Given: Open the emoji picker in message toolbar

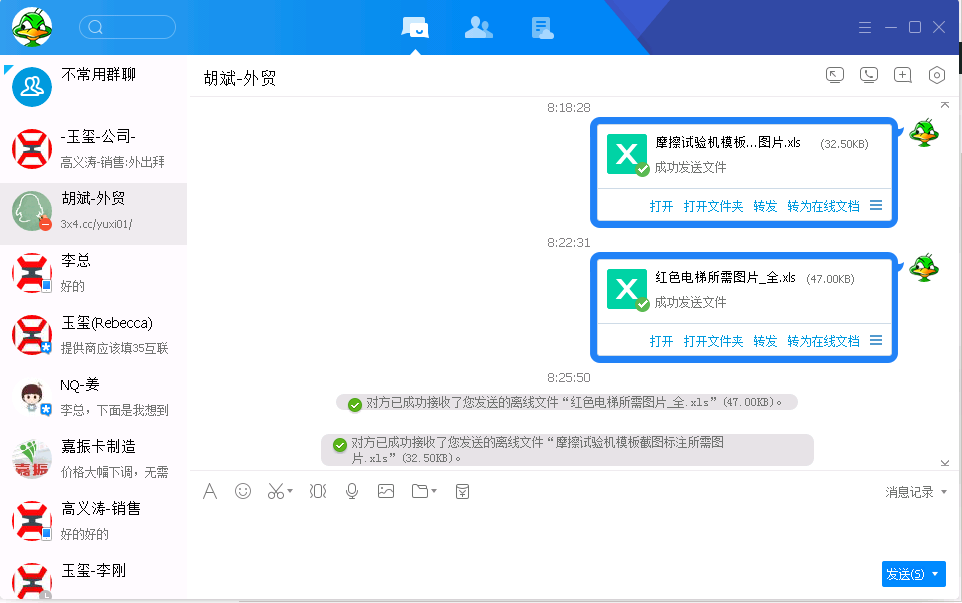Looking at the screenshot, I should click(243, 491).
